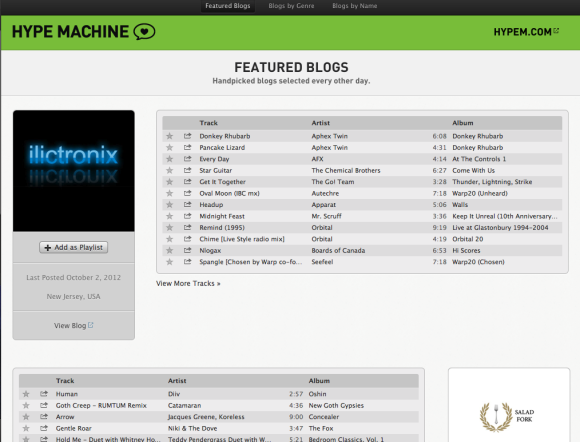
Task: Click share icon for Headup
Action: (188, 204)
